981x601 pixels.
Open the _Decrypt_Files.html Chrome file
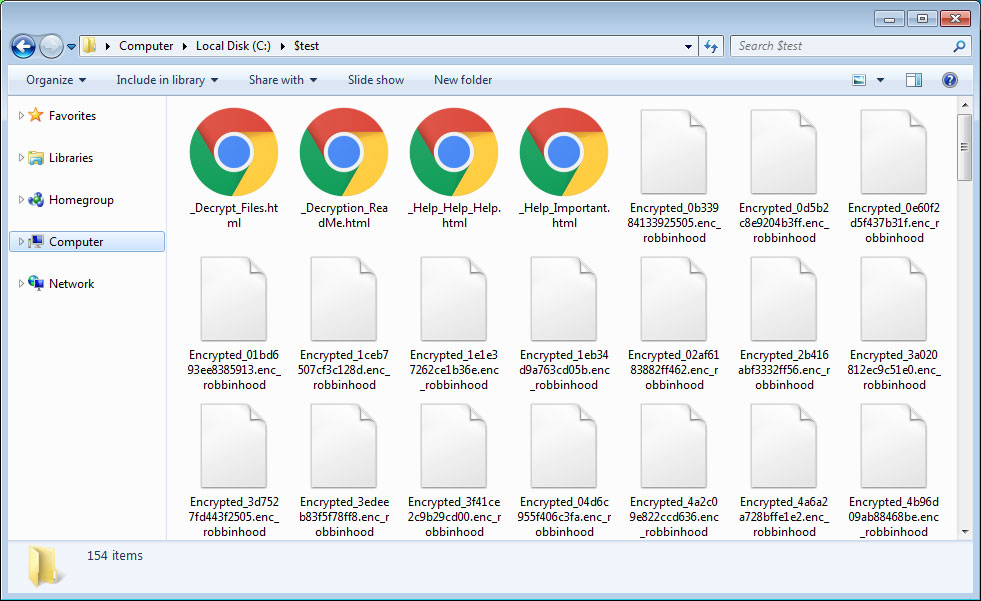[233, 152]
